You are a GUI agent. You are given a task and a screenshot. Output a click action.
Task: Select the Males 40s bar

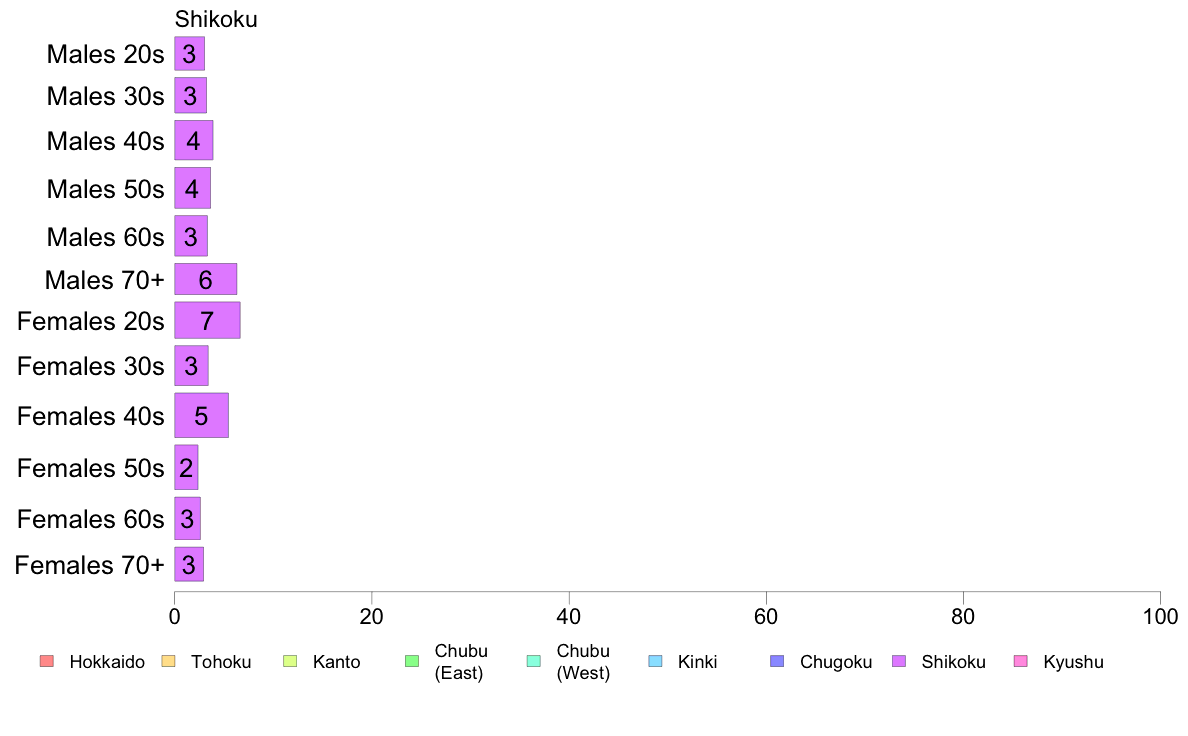point(193,140)
